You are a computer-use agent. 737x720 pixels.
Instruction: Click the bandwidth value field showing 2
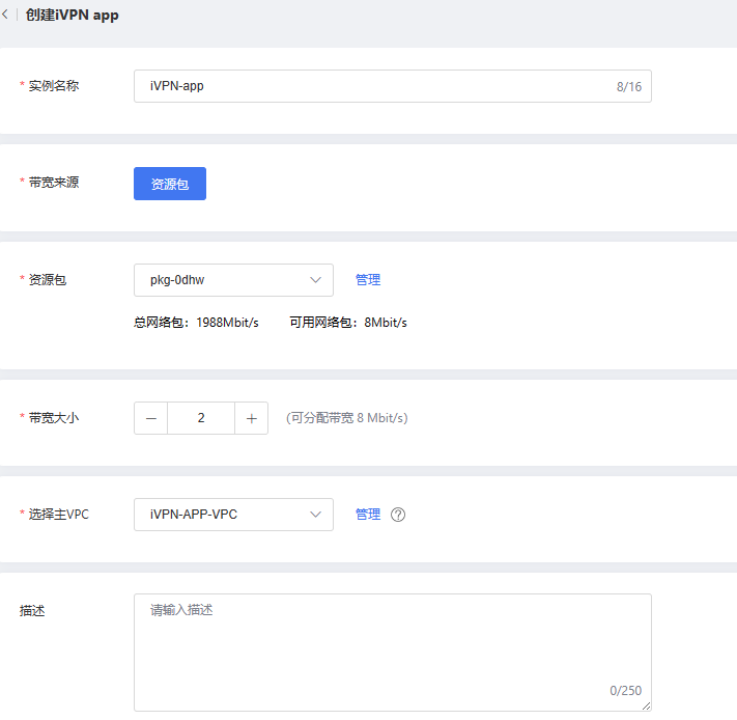click(x=201, y=418)
